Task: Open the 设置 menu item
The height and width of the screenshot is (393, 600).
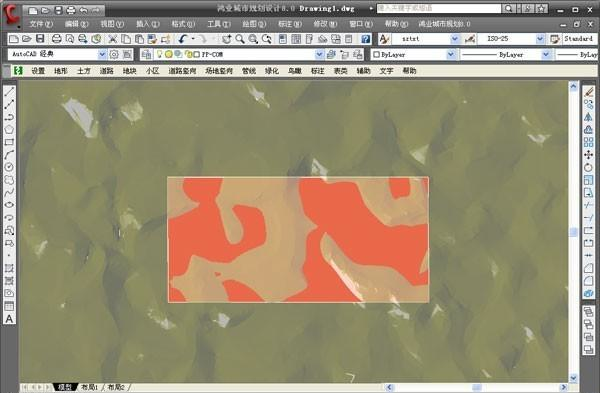Action: coord(38,70)
